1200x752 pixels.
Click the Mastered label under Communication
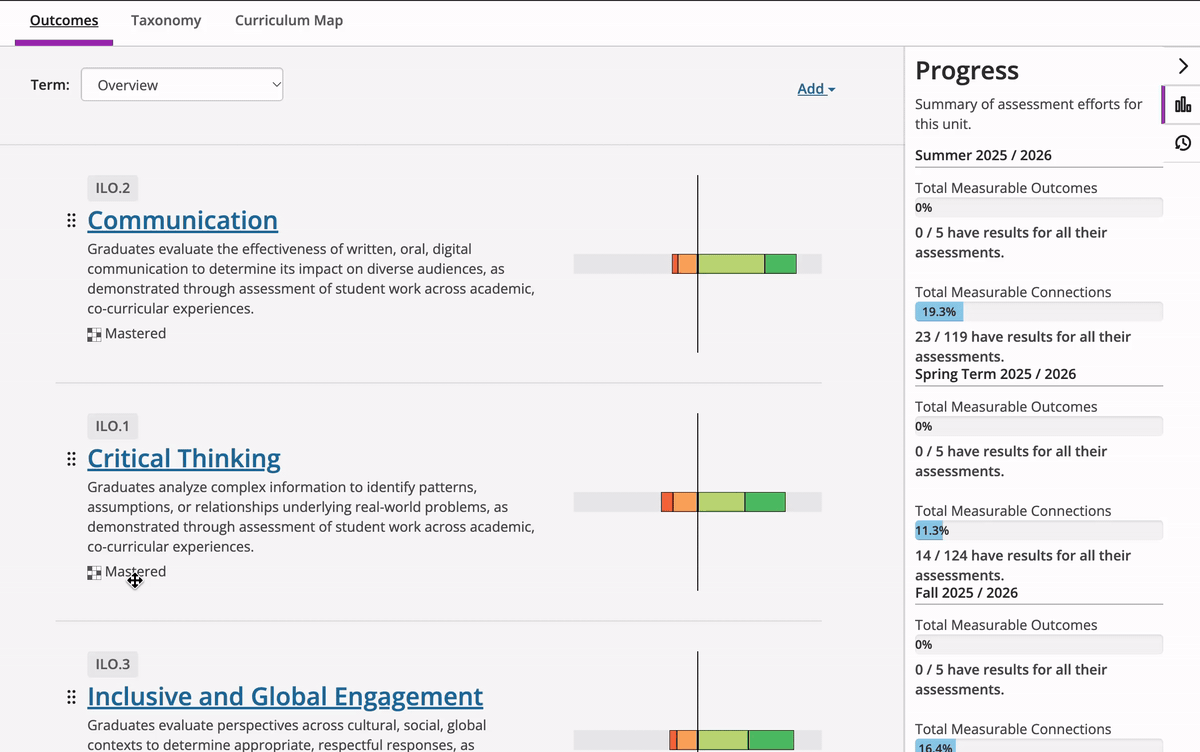click(x=135, y=334)
